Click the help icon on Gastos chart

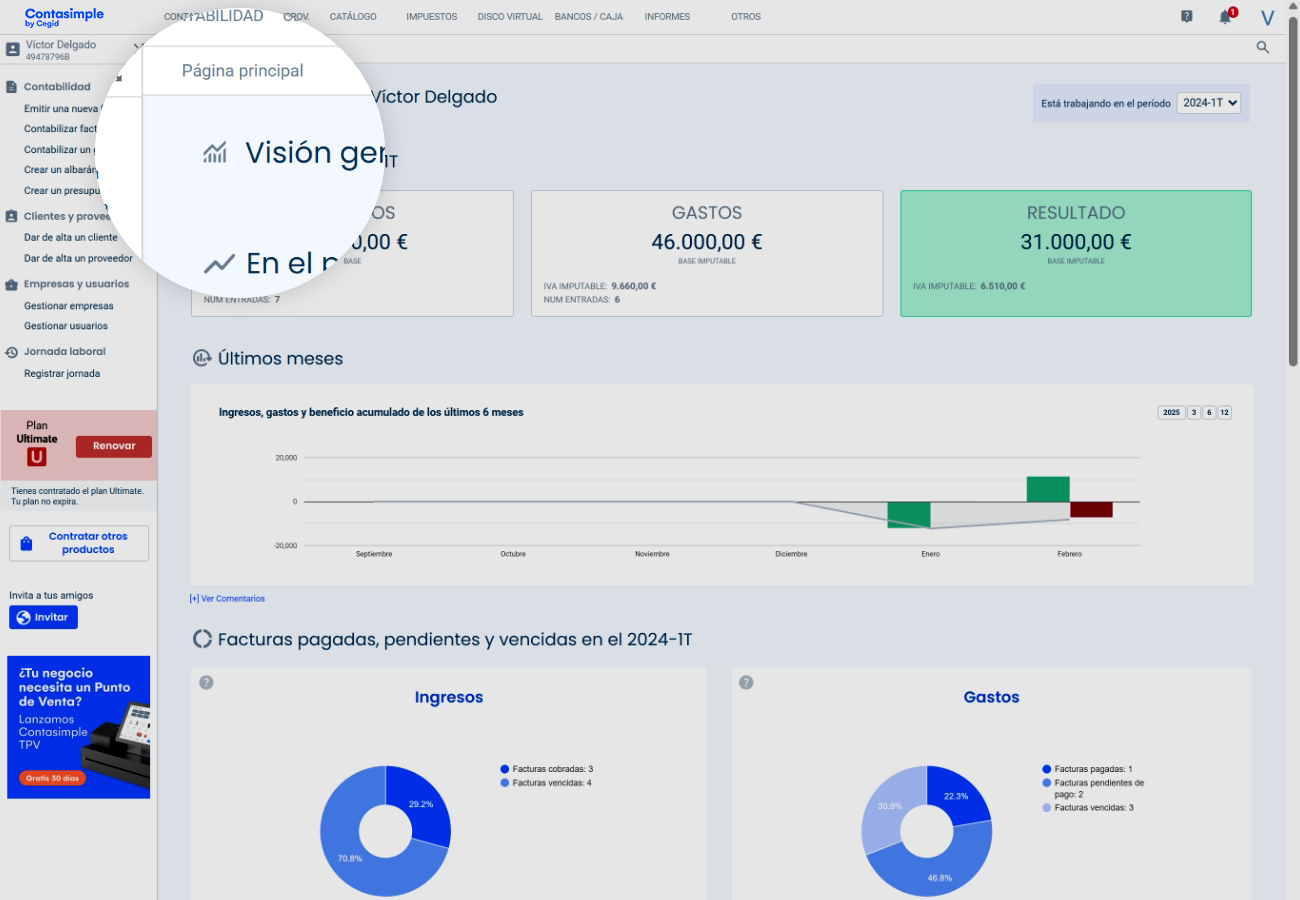(746, 682)
